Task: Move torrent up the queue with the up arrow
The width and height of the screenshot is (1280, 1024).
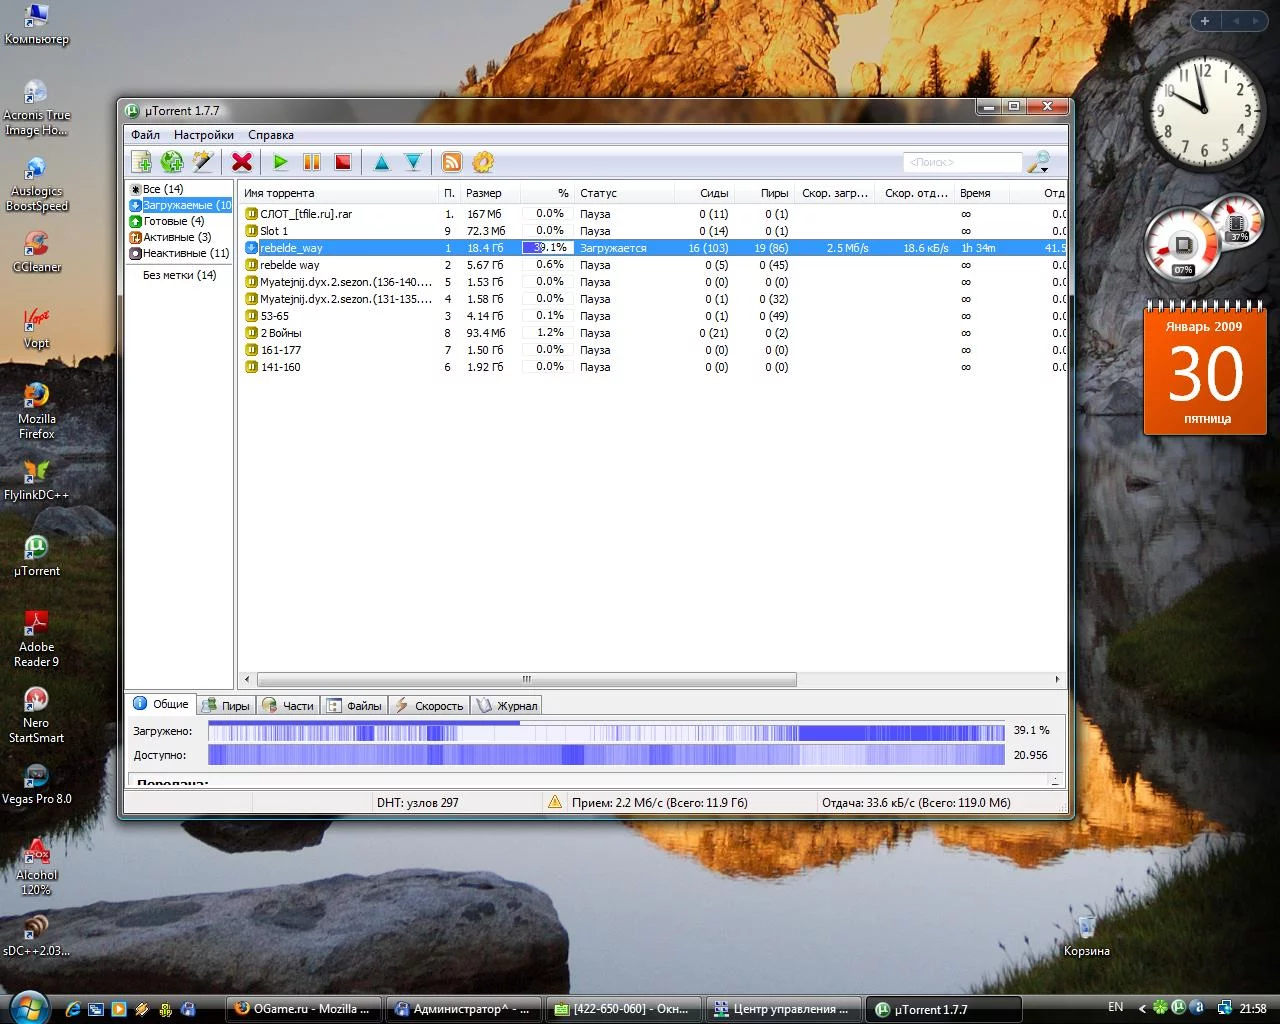Action: 381,162
